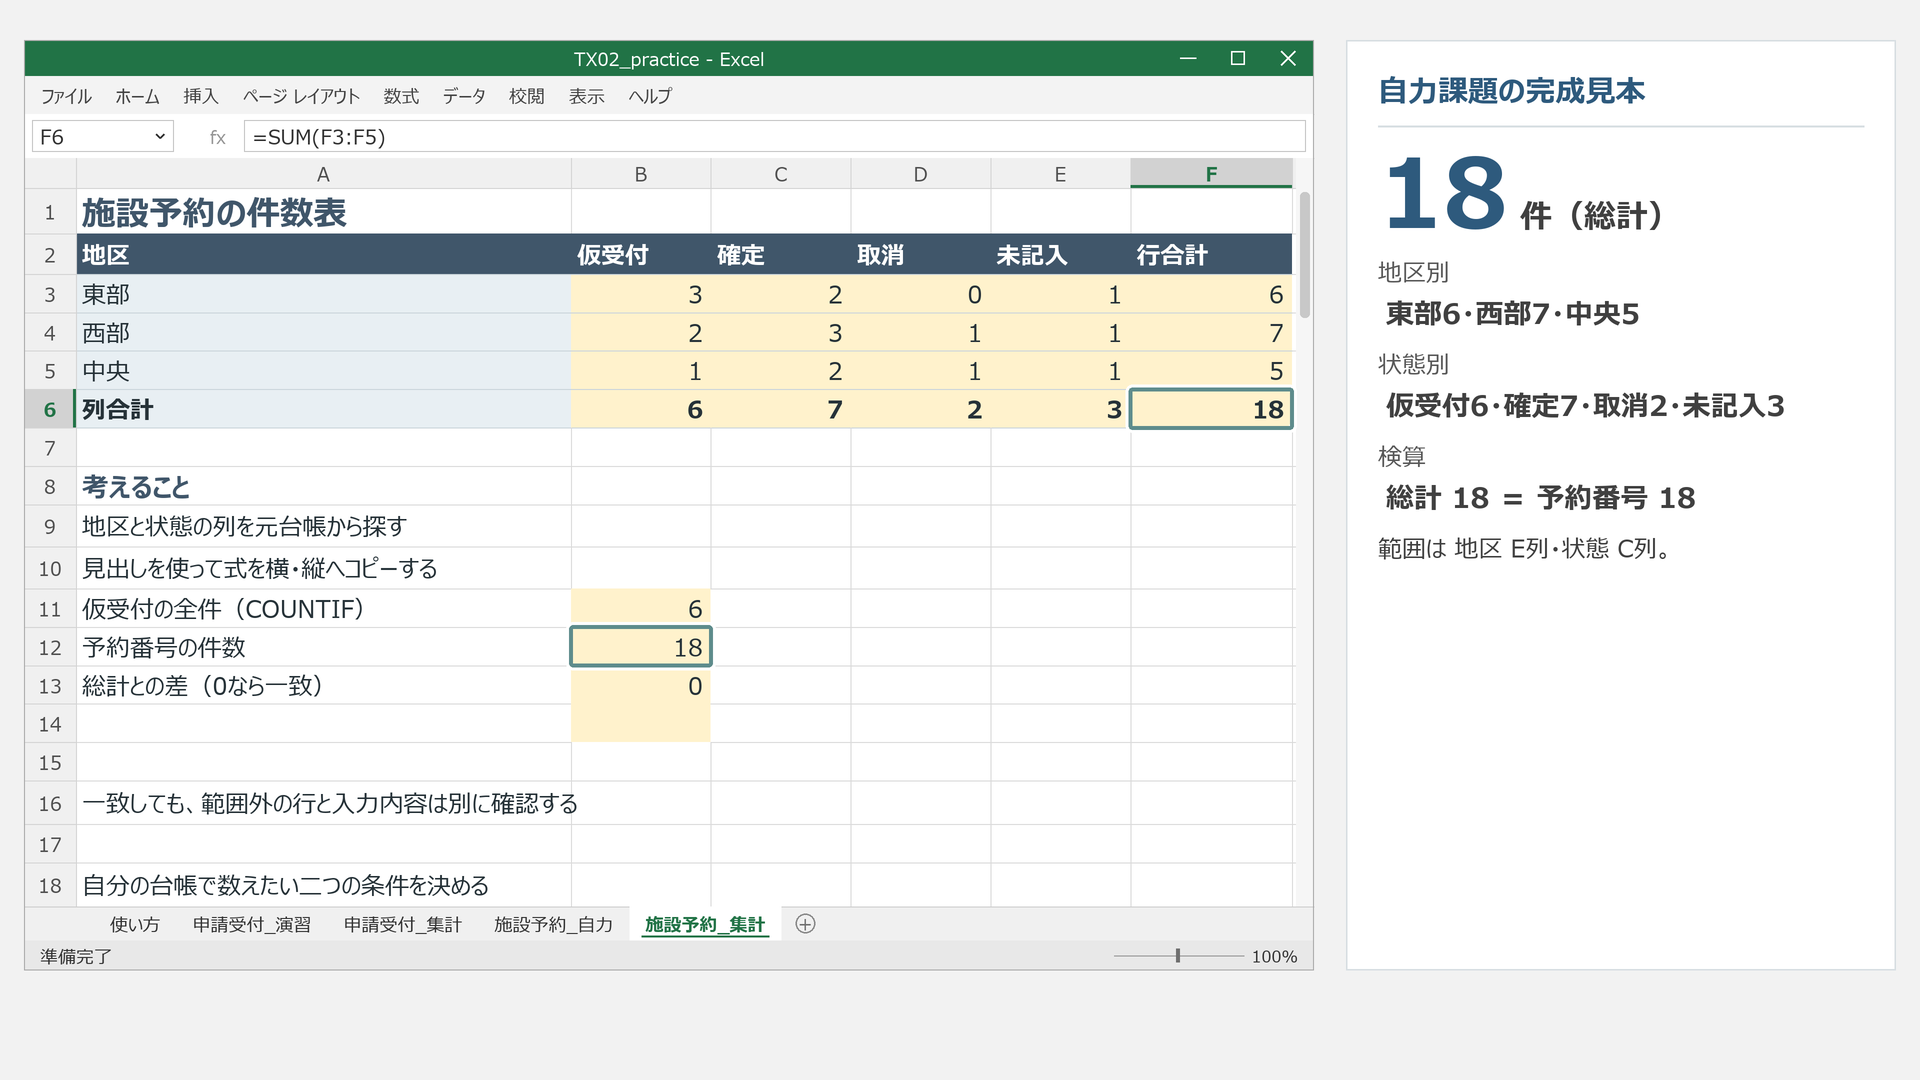Select cell F6 total 18
This screenshot has width=1920, height=1080.
coord(1211,409)
